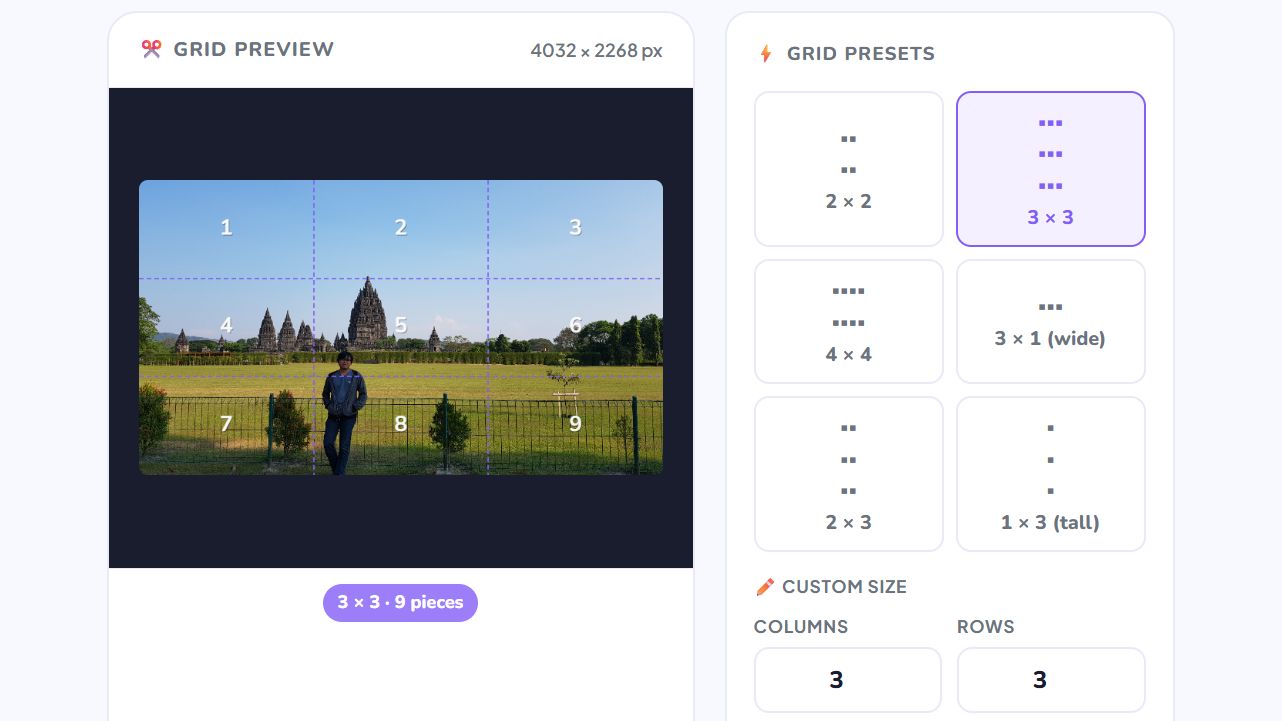Click the 3 × 3 · 9 pieces badge
The width and height of the screenshot is (1282, 721).
pyautogui.click(x=400, y=603)
